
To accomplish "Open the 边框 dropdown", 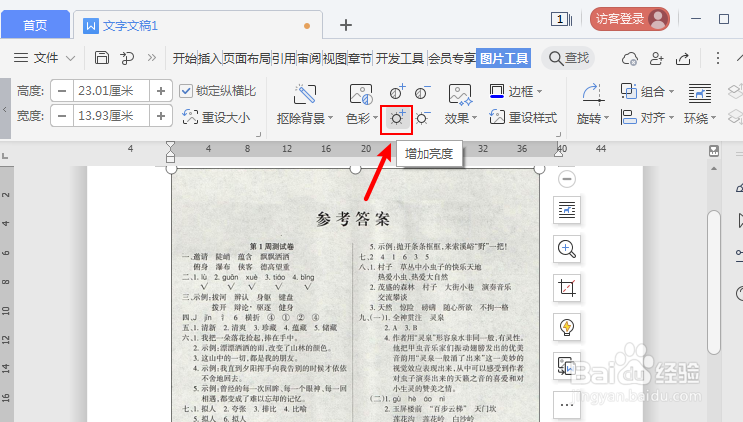I will click(516, 91).
